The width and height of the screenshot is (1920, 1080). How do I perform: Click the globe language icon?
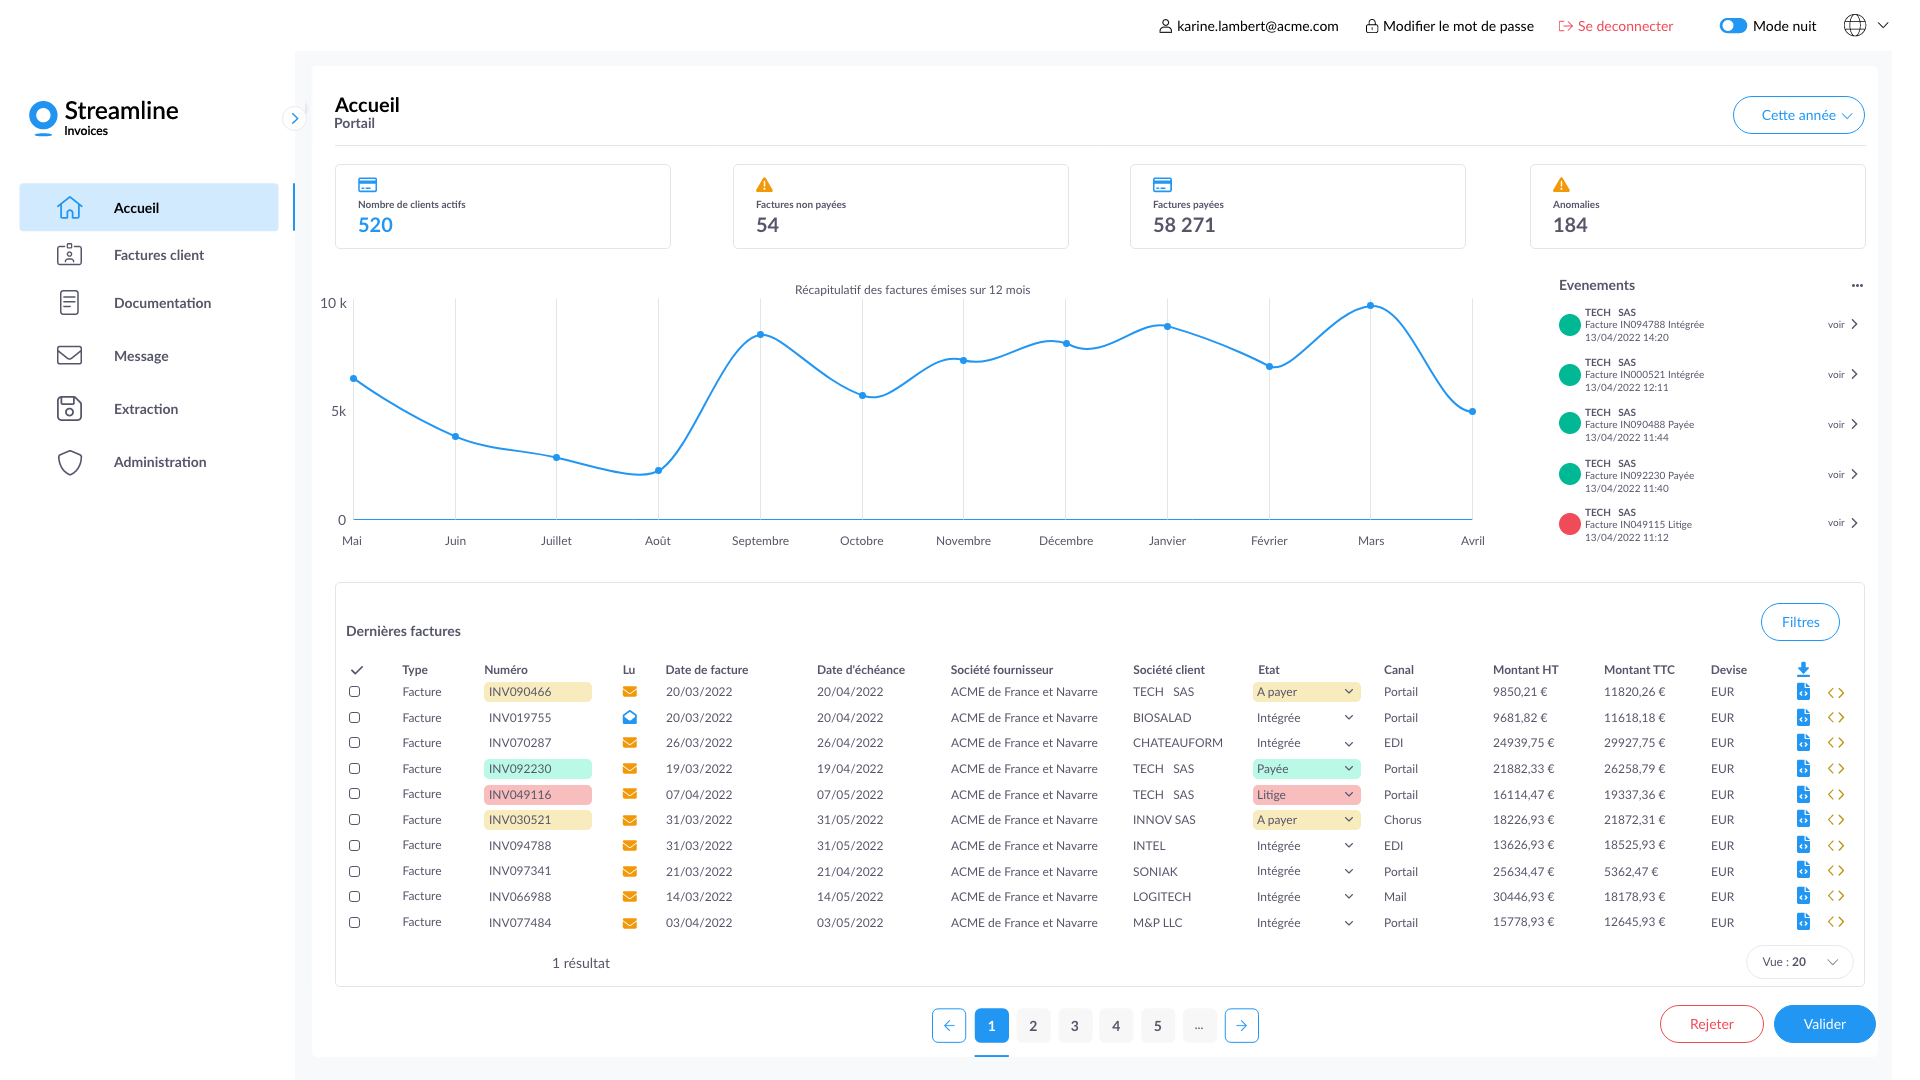(1854, 26)
